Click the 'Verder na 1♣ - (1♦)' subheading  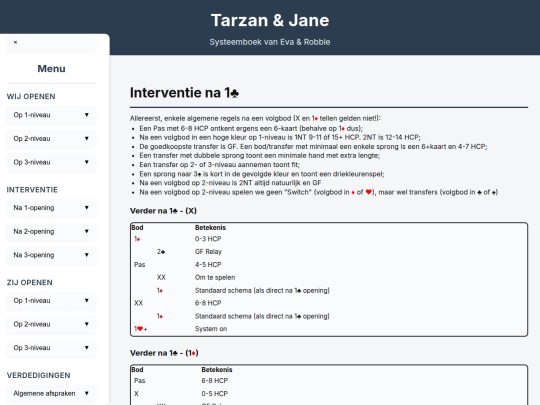point(164,353)
